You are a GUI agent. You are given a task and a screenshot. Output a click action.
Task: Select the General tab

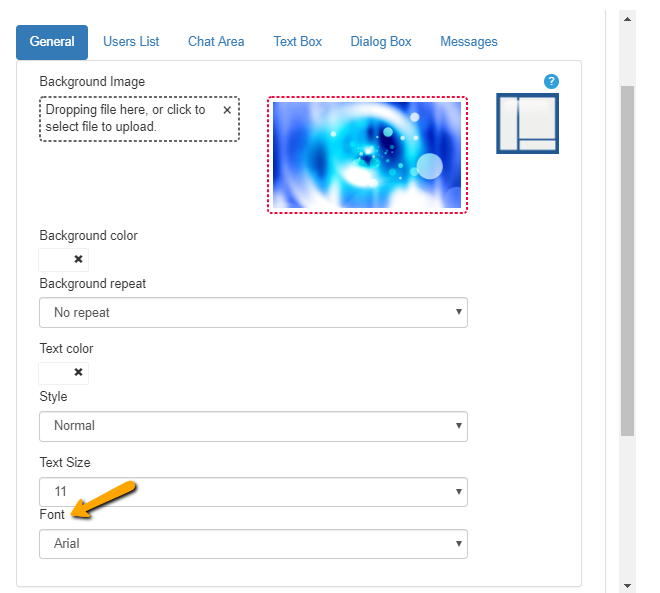pyautogui.click(x=52, y=42)
